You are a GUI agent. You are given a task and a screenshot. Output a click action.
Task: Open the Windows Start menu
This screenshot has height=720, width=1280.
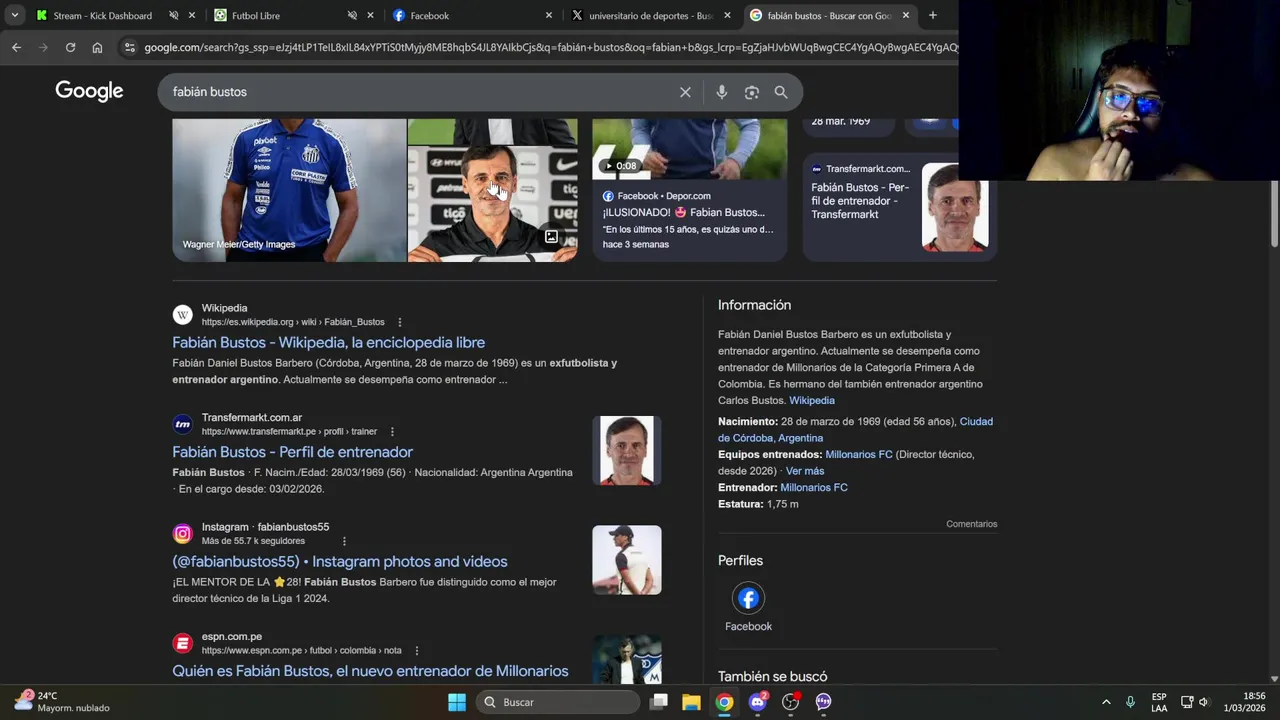(456, 702)
